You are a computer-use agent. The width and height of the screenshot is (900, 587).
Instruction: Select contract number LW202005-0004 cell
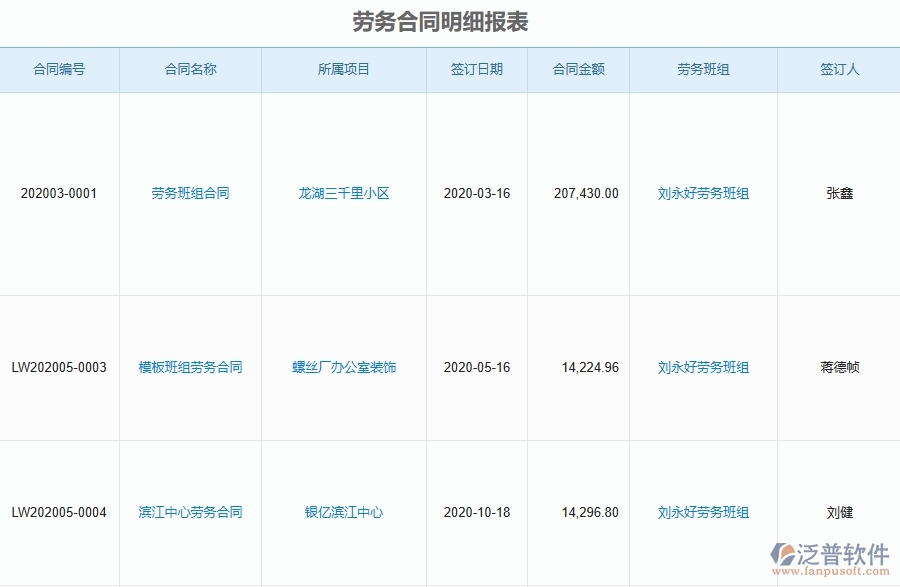point(59,511)
